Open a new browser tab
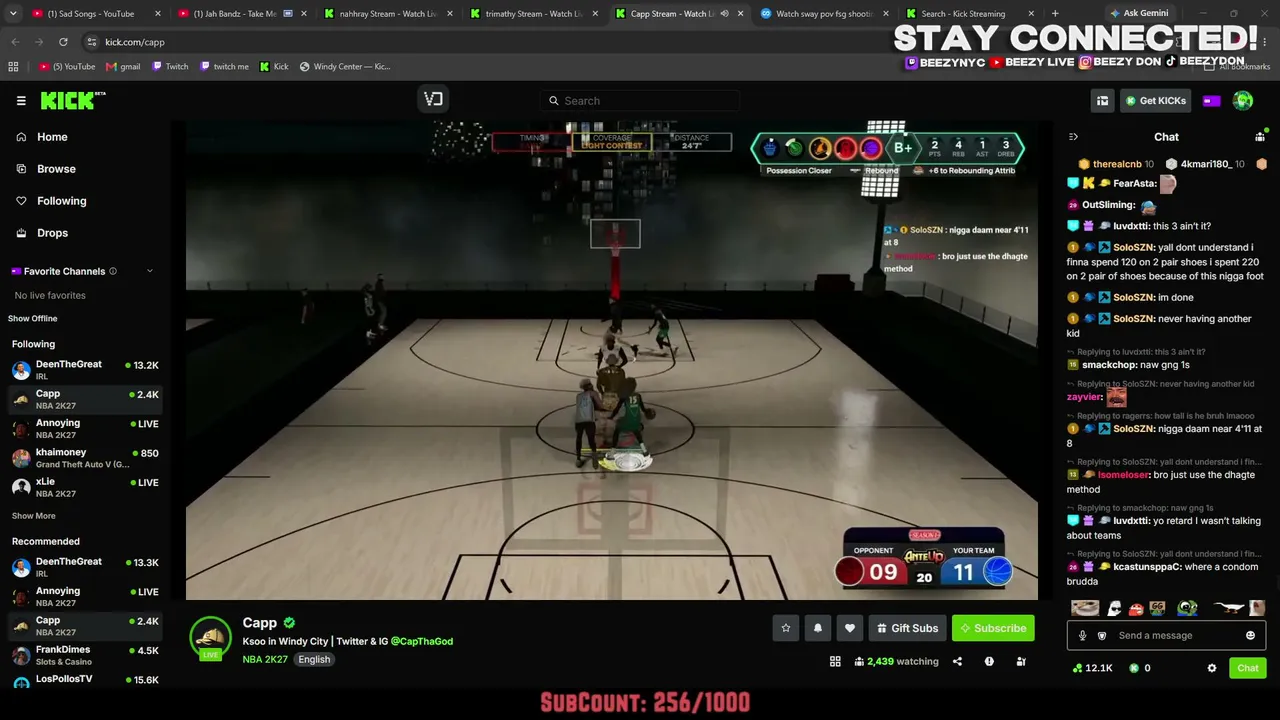Viewport: 1280px width, 720px height. click(1055, 14)
